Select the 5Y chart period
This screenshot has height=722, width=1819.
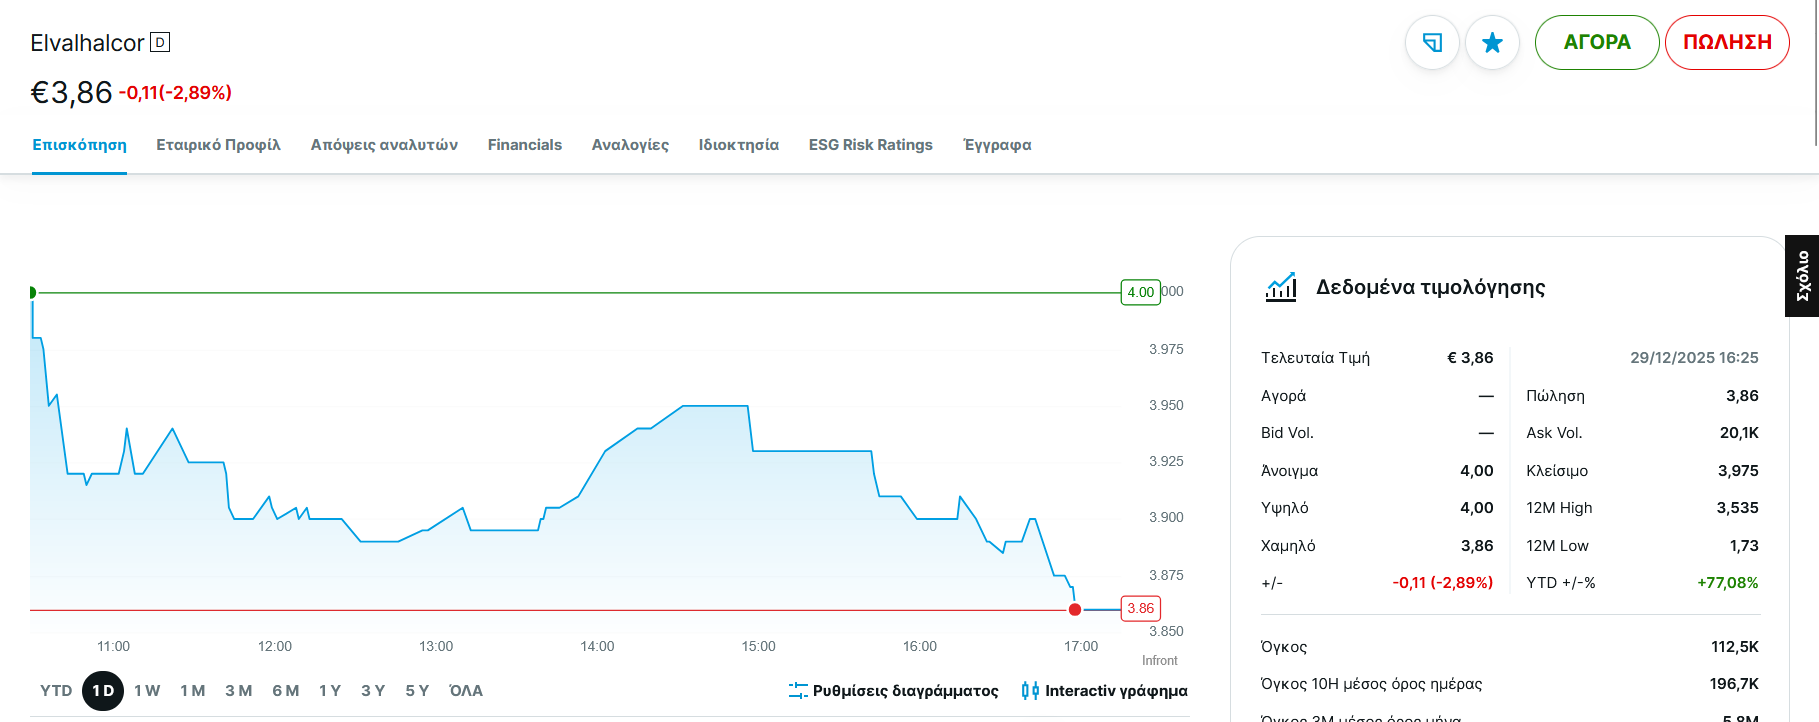tap(417, 691)
